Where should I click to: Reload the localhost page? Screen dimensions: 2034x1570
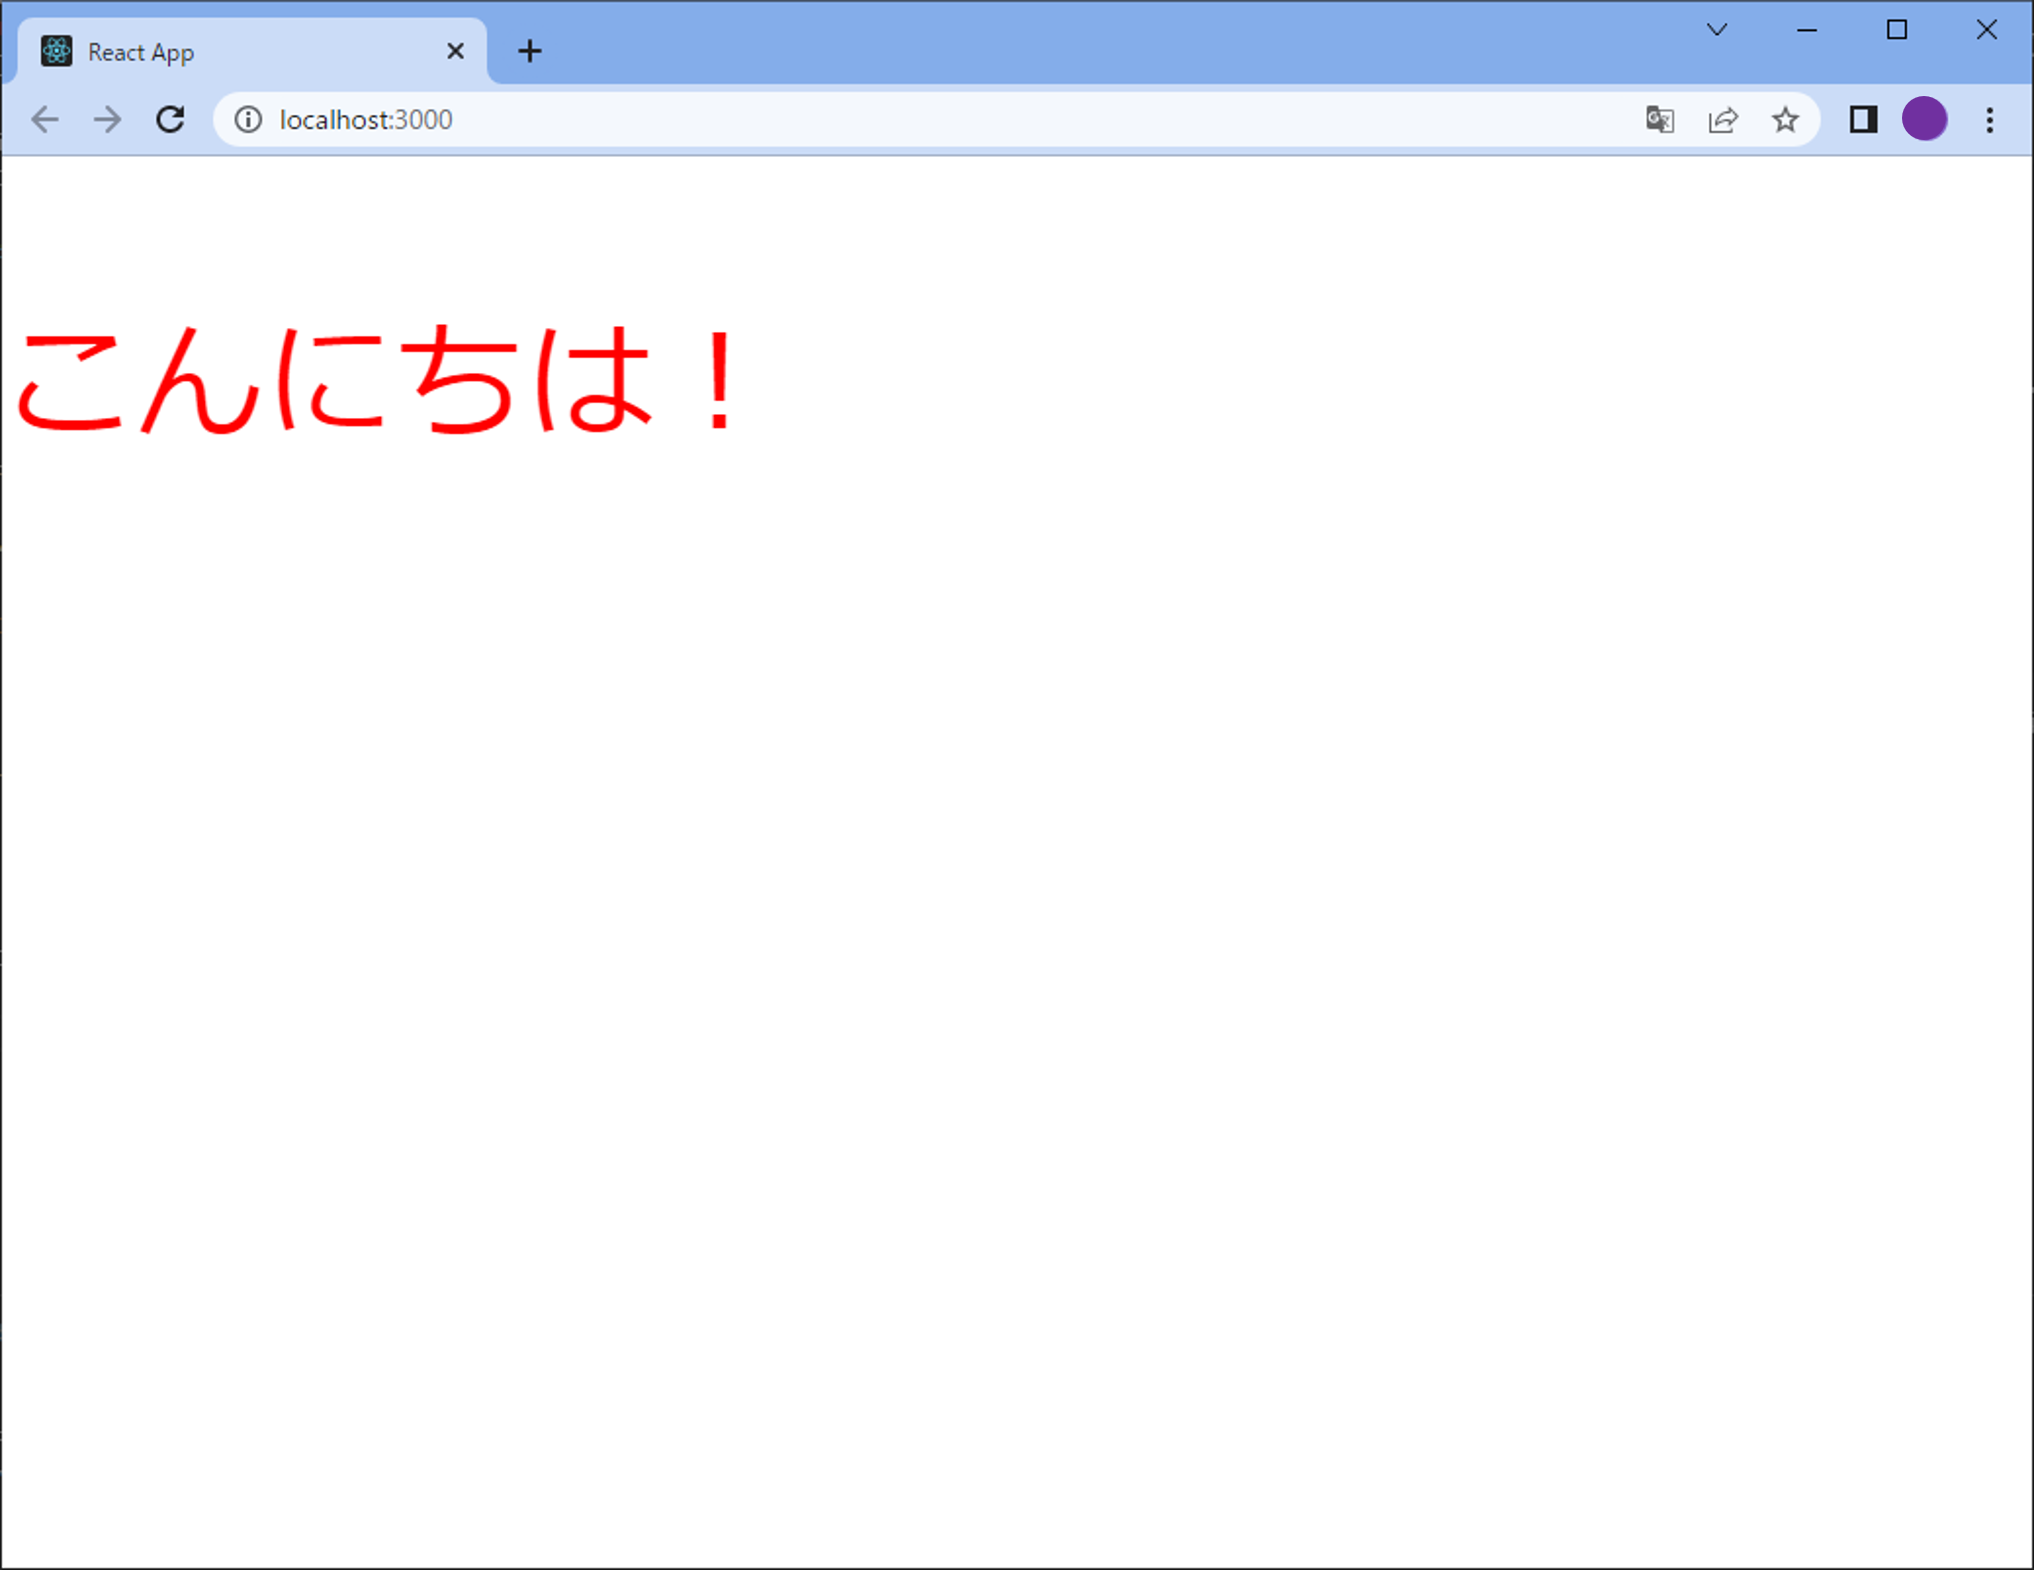[170, 120]
